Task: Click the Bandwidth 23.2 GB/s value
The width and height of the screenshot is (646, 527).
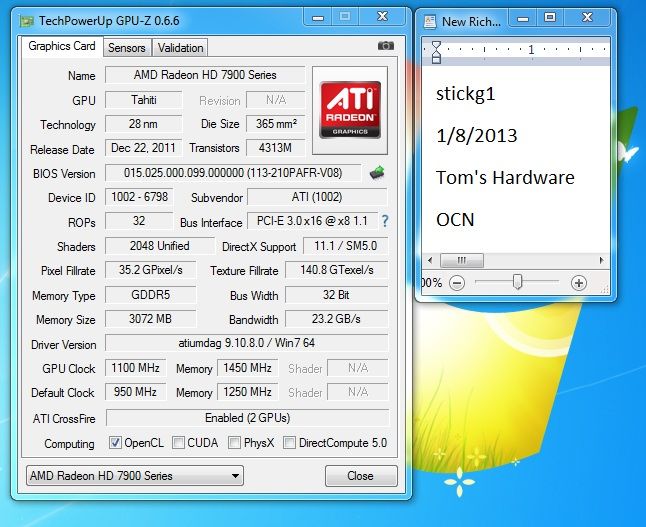Action: [x=337, y=319]
